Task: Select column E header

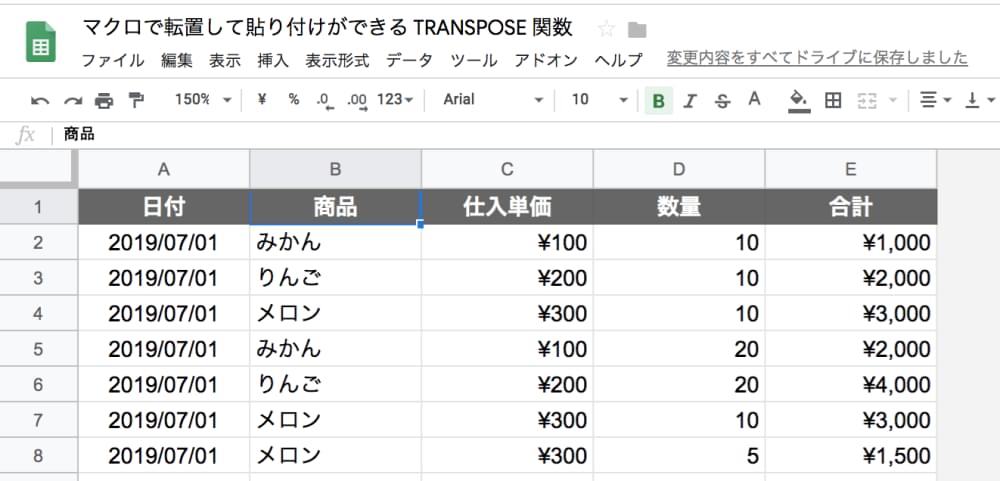Action: click(851, 169)
